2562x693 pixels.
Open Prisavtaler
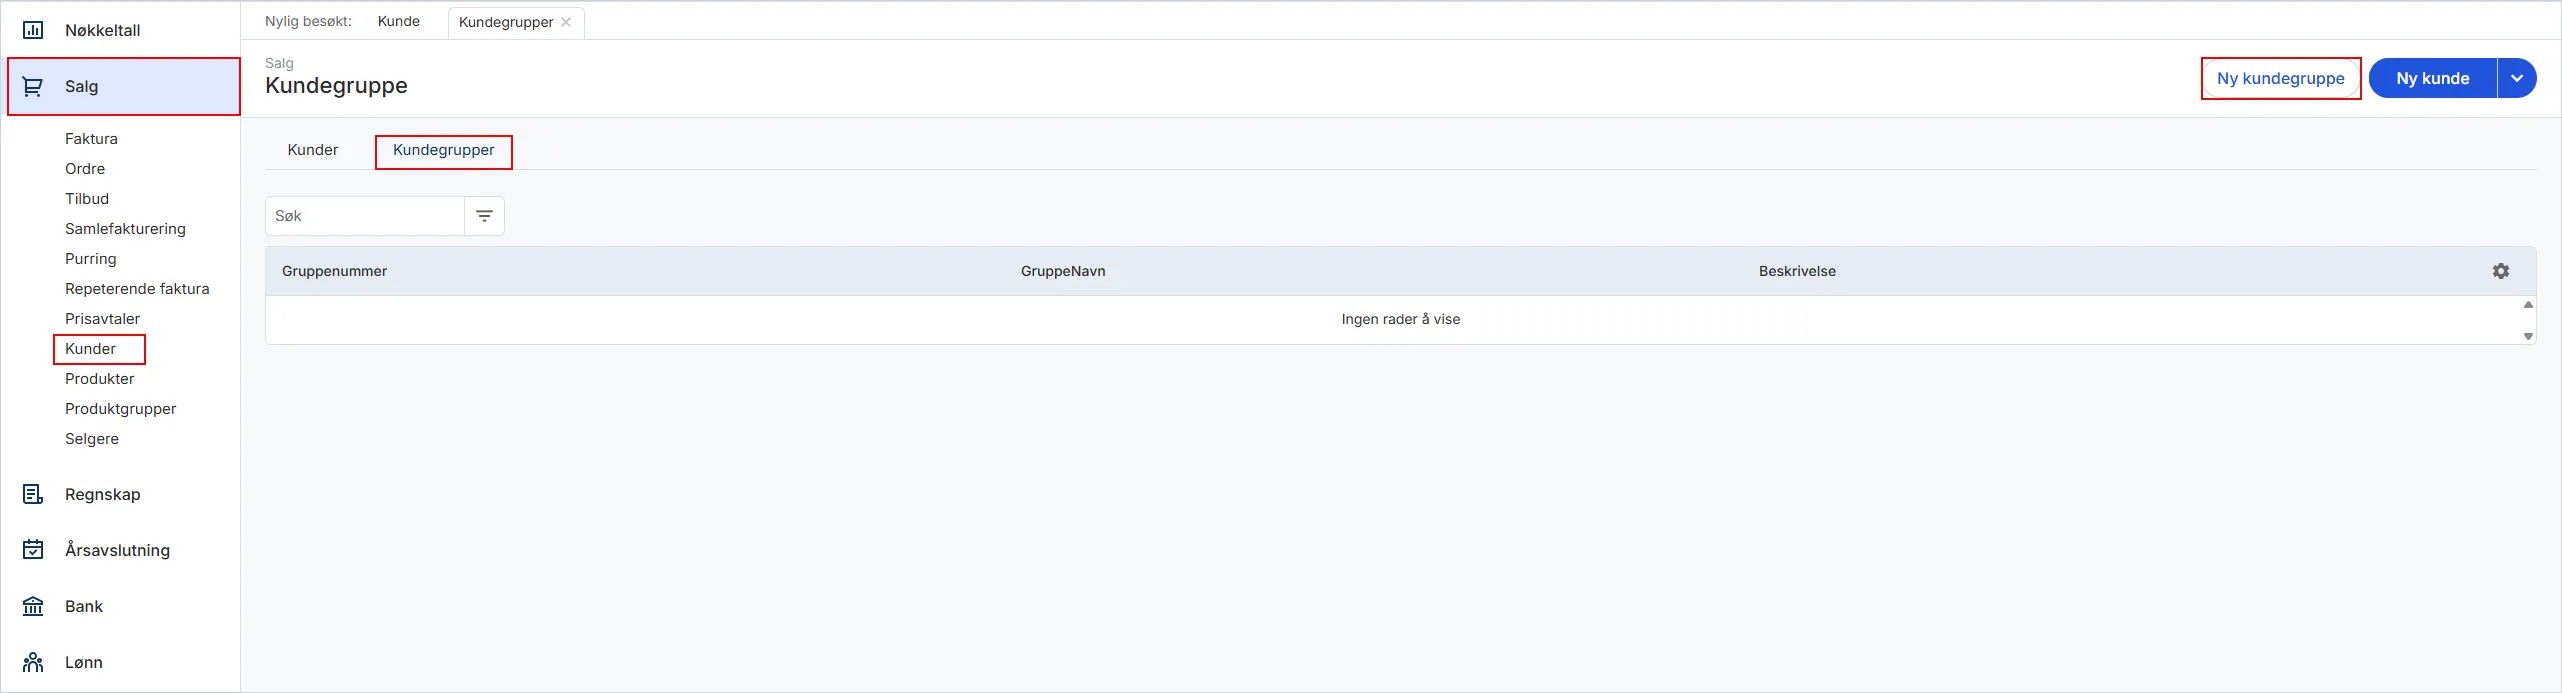102,319
